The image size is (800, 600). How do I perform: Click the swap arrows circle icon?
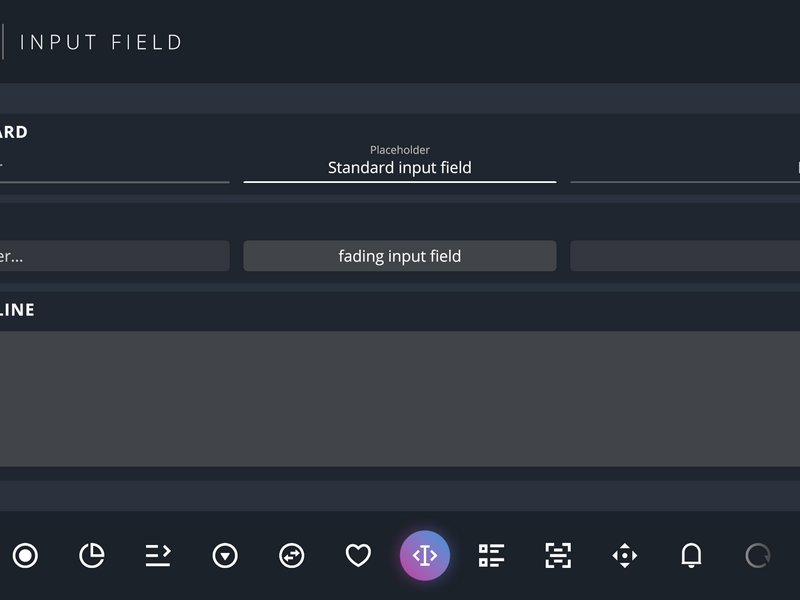pos(292,556)
